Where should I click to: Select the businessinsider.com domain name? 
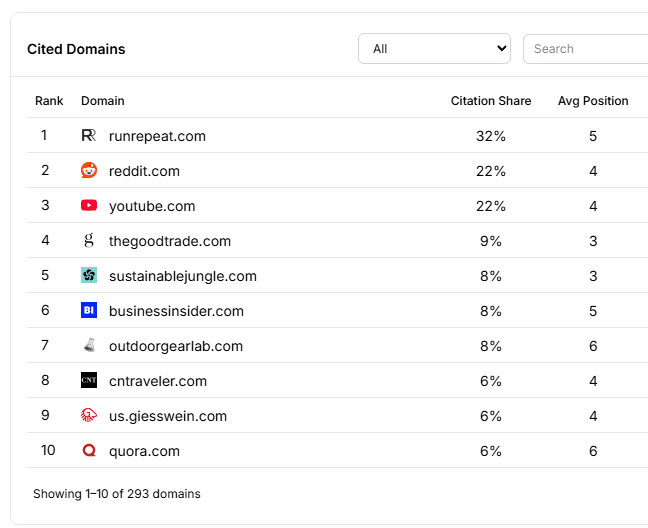tap(176, 311)
